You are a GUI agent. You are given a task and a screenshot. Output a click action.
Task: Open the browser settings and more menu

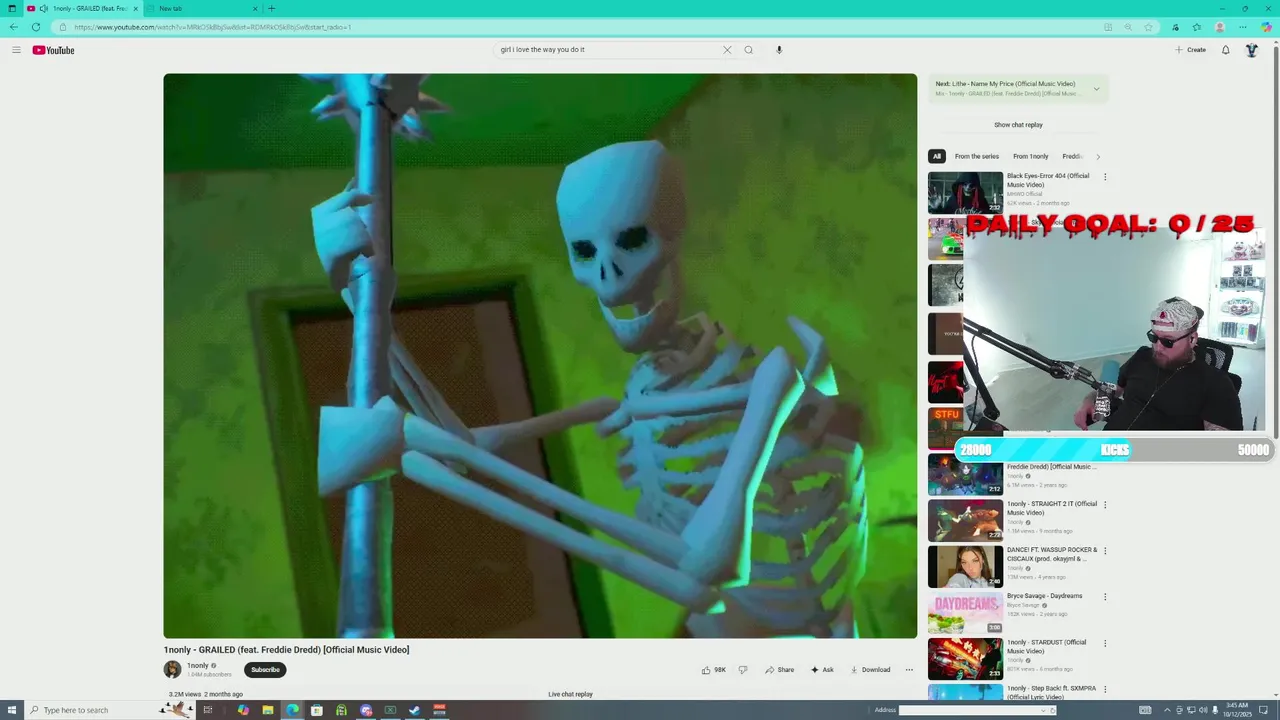(1243, 27)
